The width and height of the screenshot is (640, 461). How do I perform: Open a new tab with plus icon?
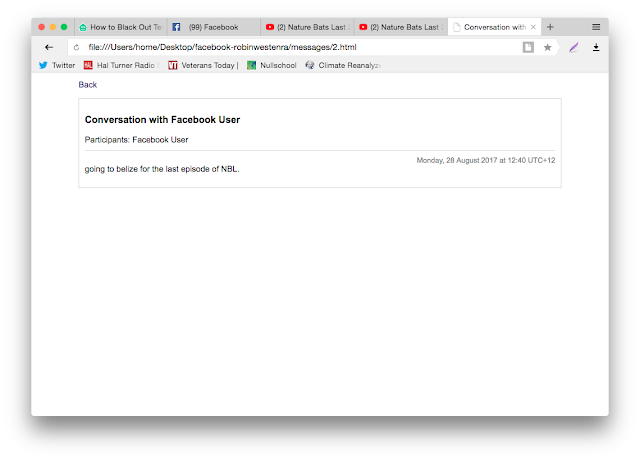coord(550,27)
